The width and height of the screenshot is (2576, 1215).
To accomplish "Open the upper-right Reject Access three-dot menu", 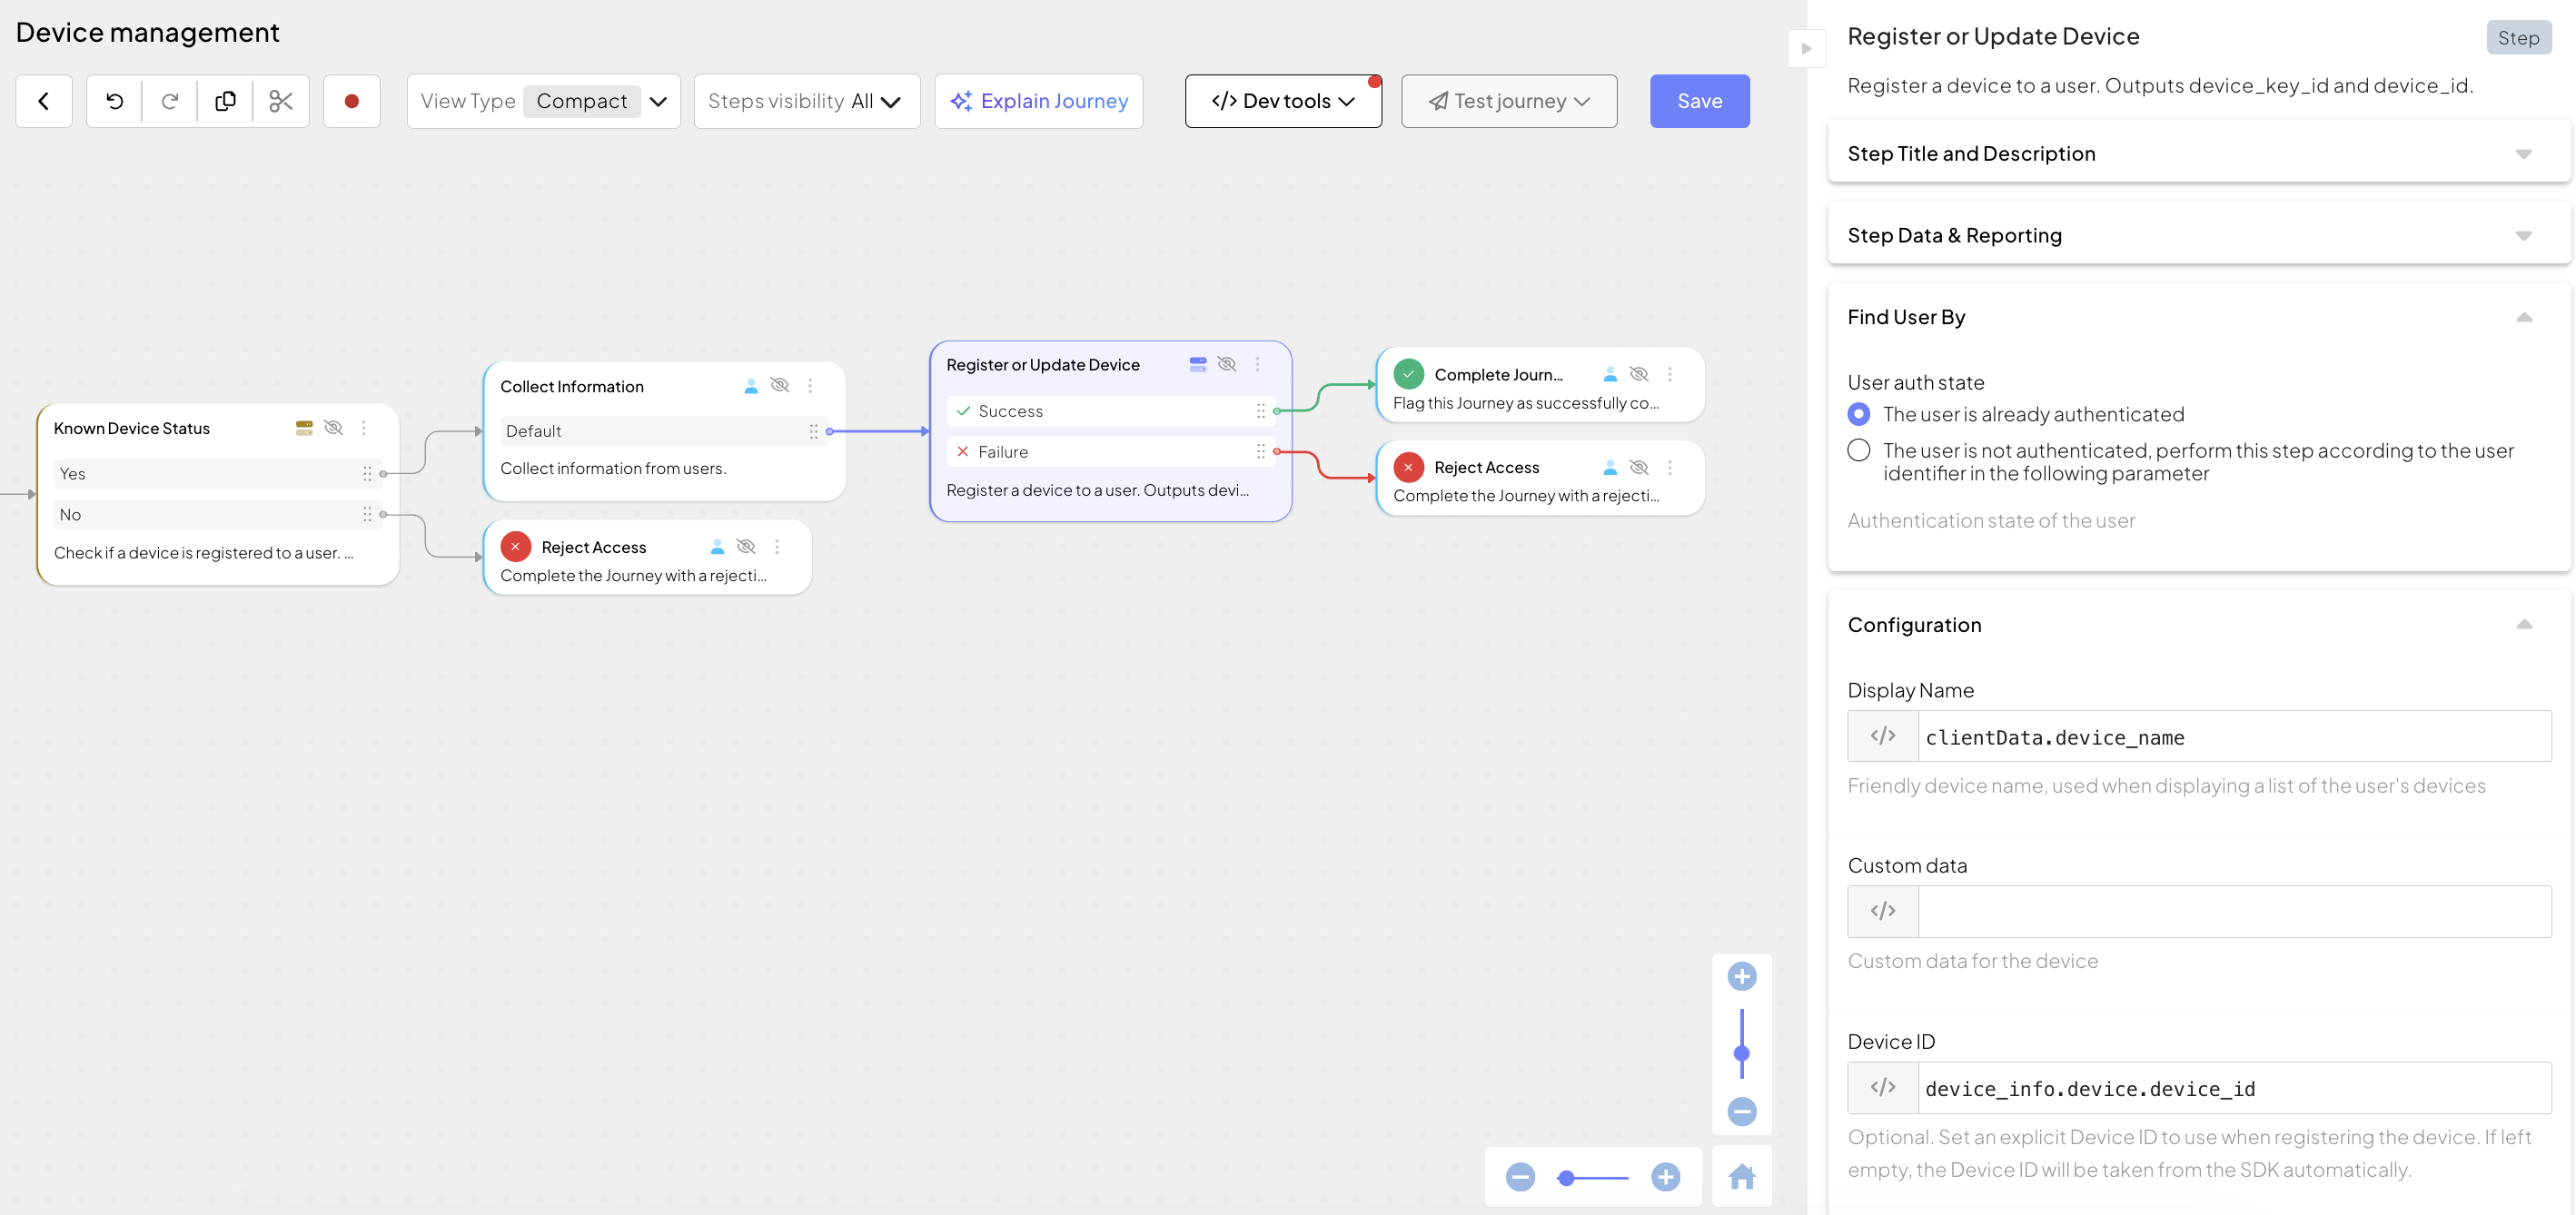I will coord(1669,467).
